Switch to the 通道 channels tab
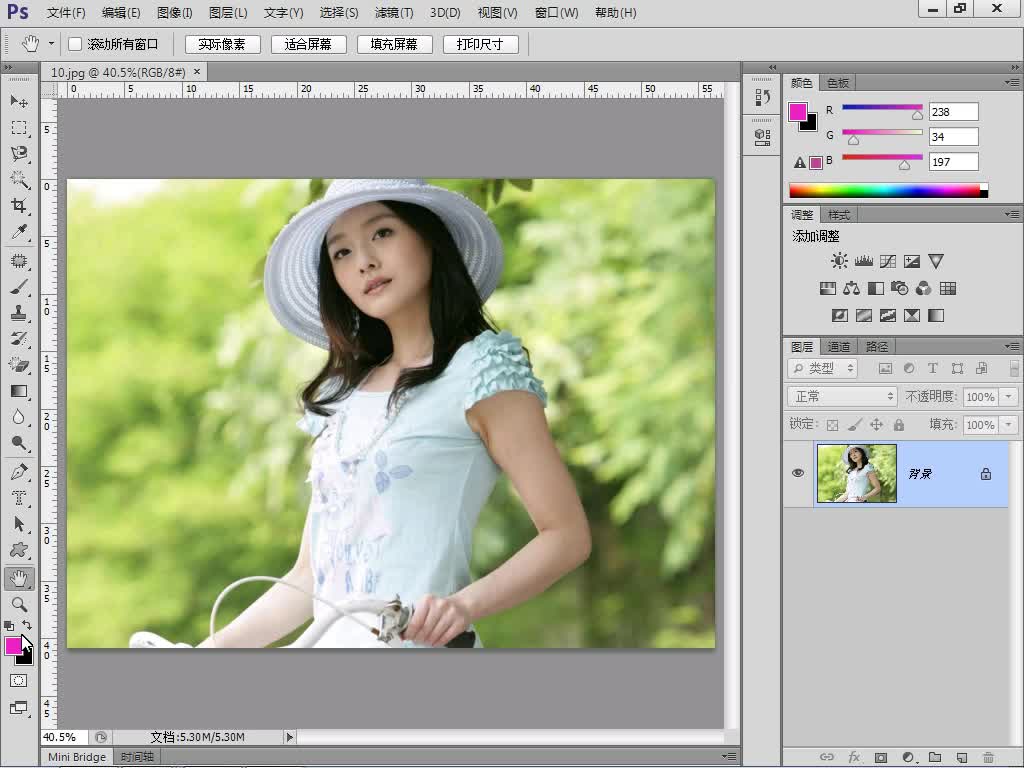 839,346
